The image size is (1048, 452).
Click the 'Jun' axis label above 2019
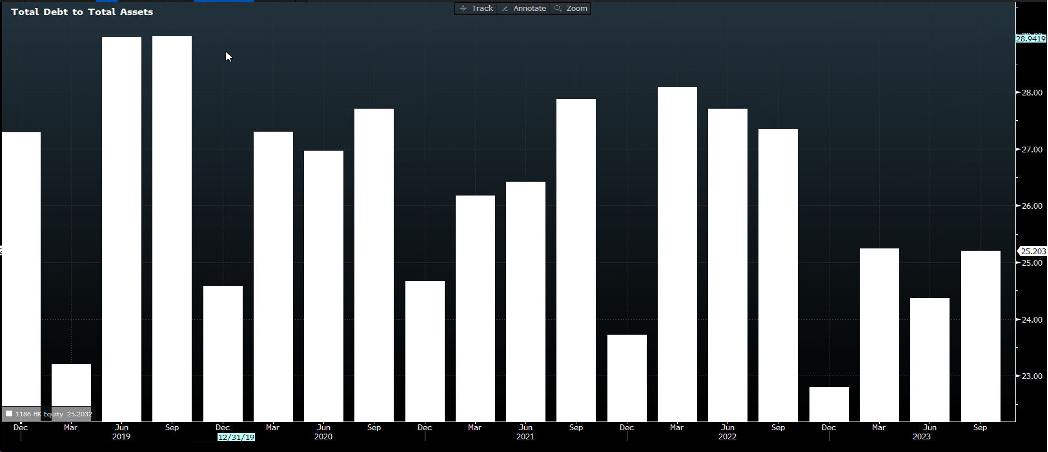point(122,427)
